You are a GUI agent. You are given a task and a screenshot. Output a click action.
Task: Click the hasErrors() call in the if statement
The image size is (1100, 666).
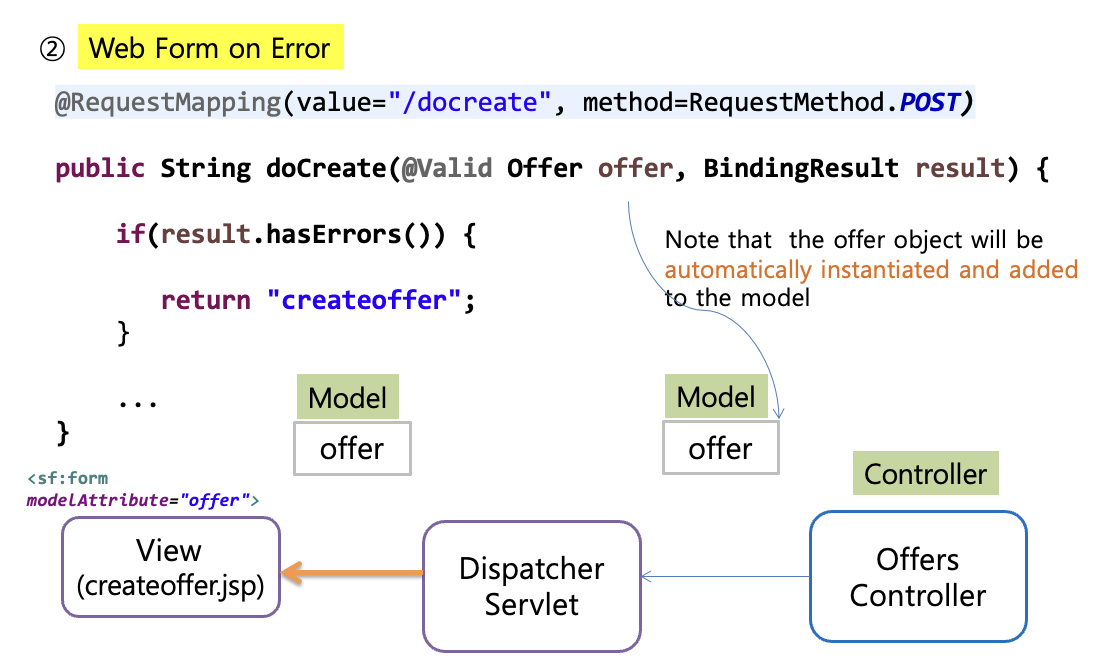coord(355,234)
